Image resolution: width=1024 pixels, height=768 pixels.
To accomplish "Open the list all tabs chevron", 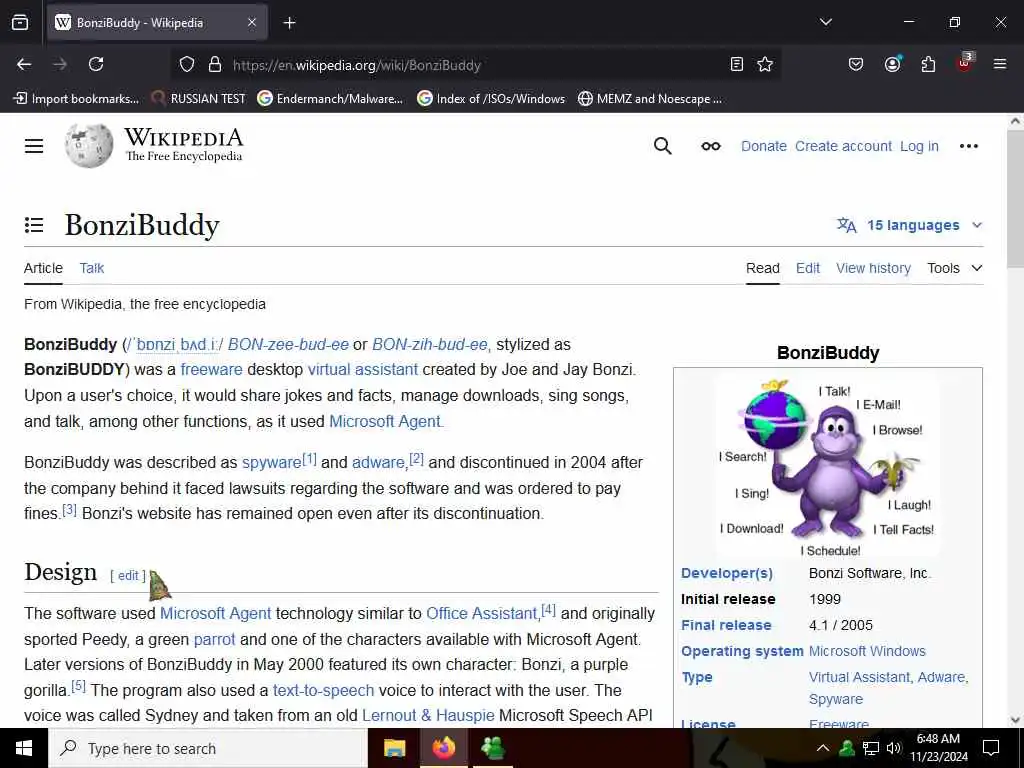I will click(825, 22).
